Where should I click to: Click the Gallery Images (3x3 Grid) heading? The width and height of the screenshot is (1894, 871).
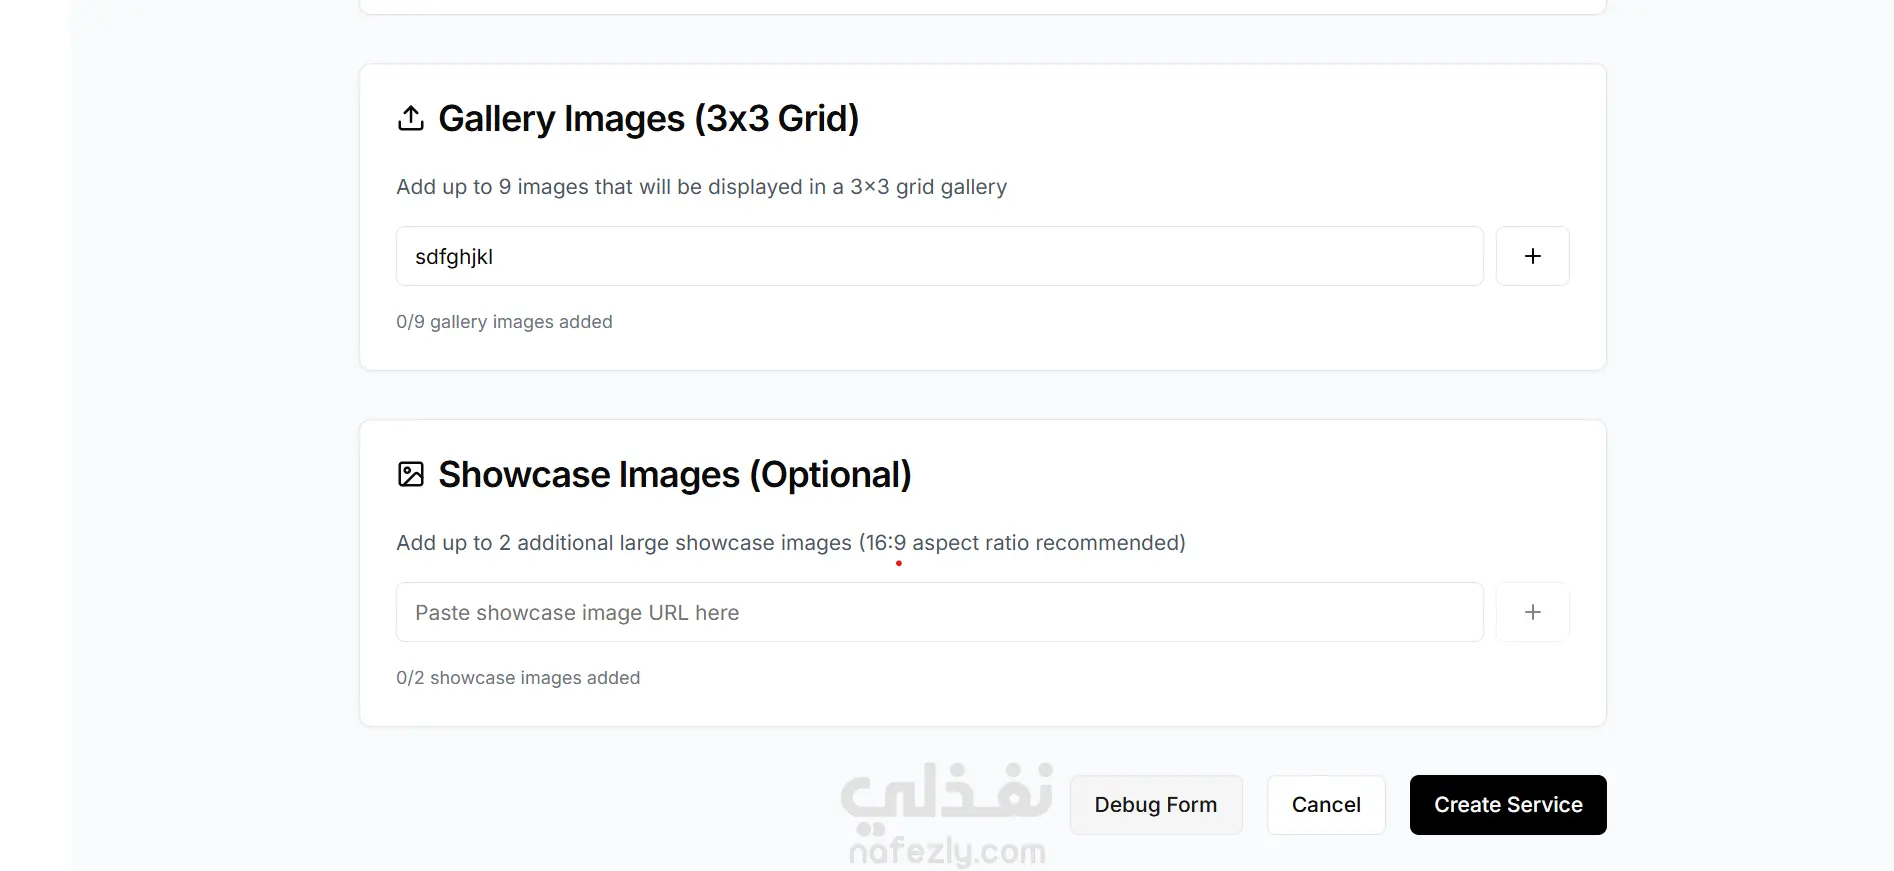tap(648, 118)
